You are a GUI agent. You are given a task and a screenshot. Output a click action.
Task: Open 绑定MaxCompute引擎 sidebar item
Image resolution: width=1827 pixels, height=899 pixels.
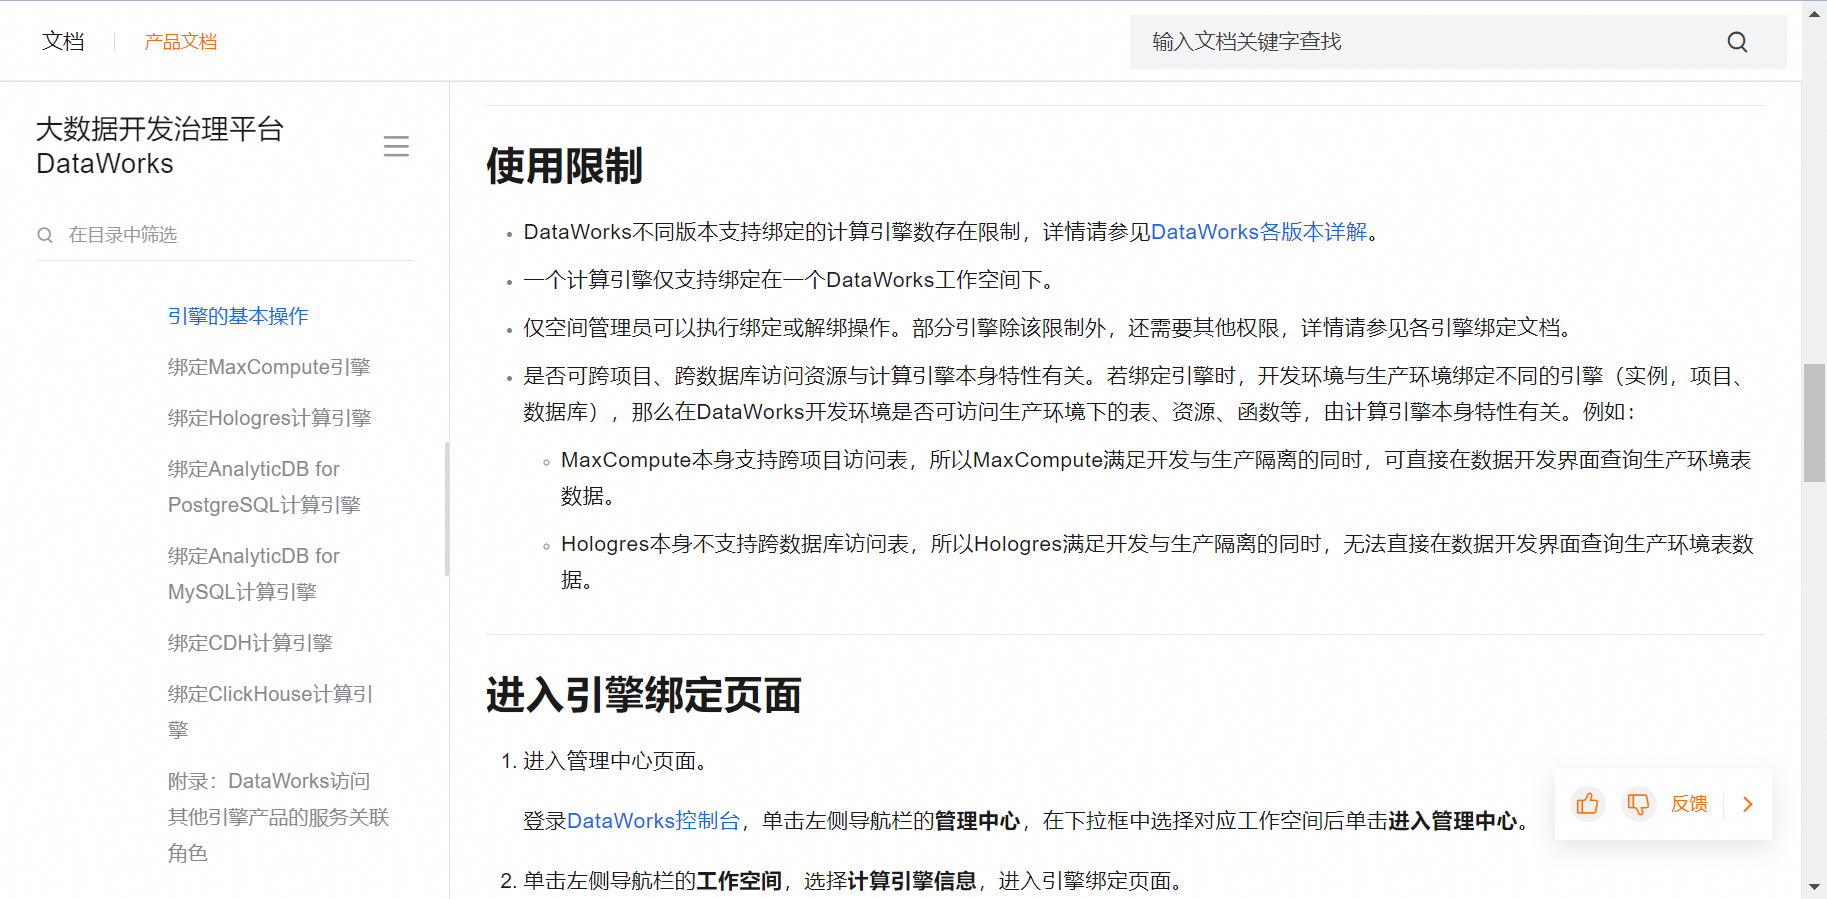(269, 367)
